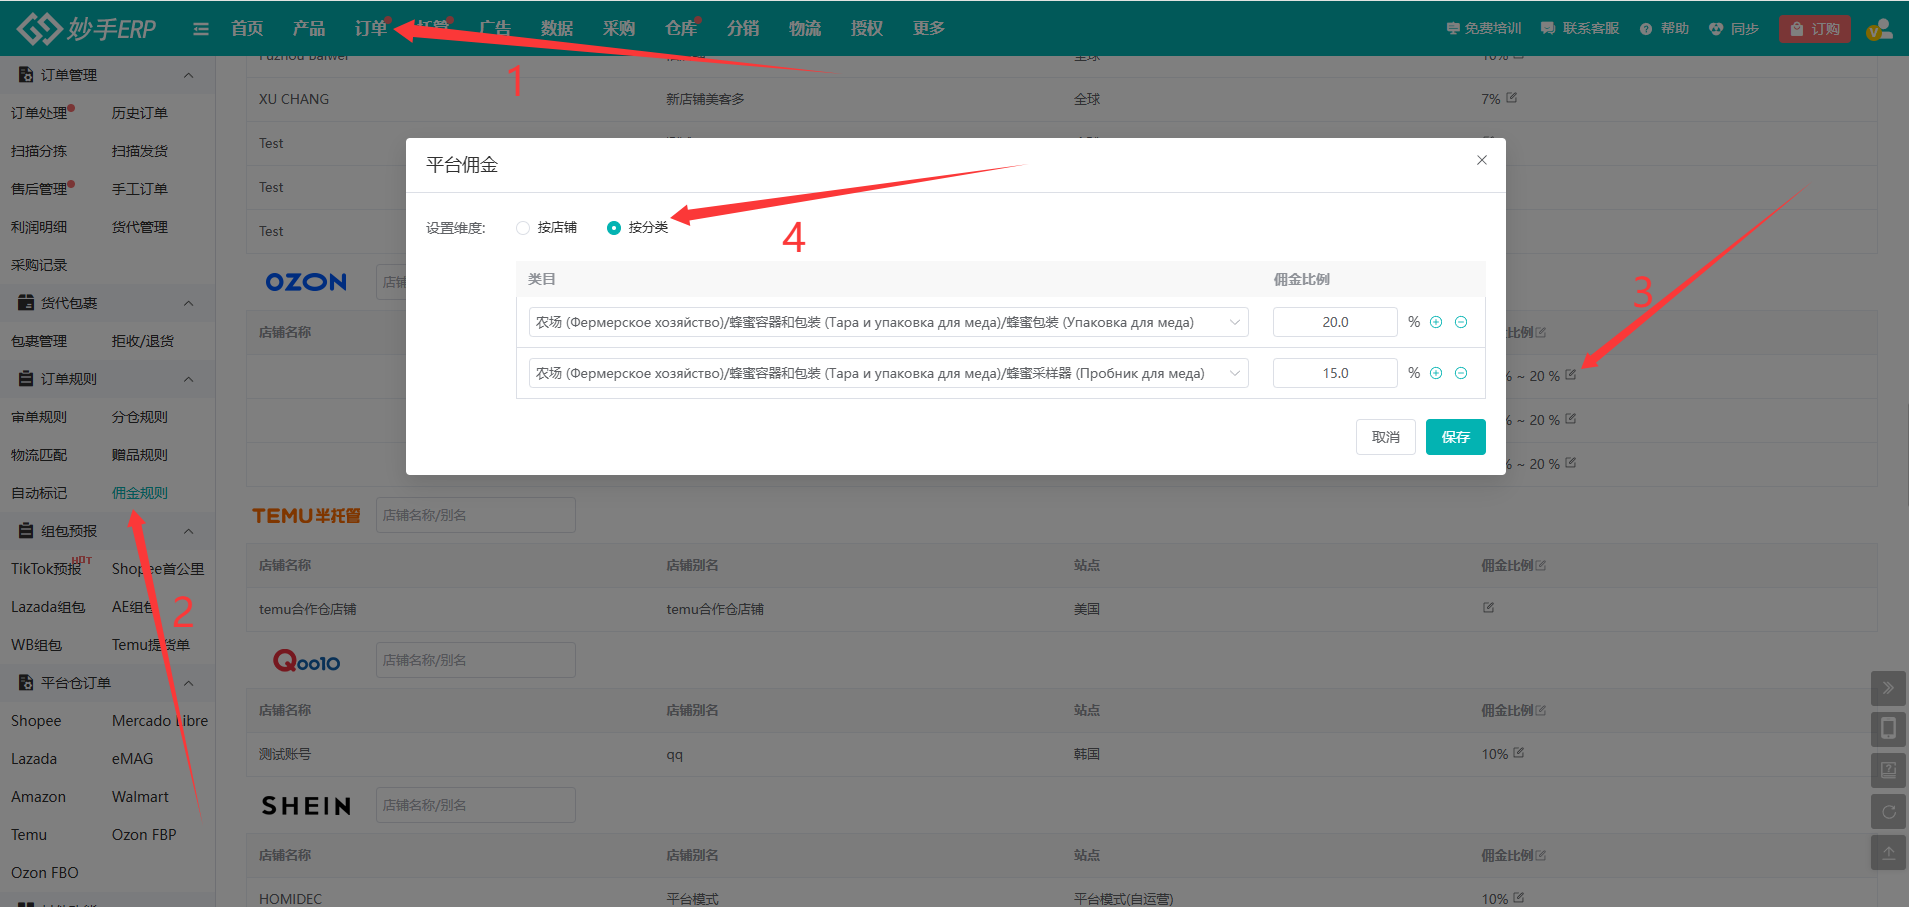Add a row after the 20.0 commission row
The width and height of the screenshot is (1909, 907).
click(x=1436, y=322)
